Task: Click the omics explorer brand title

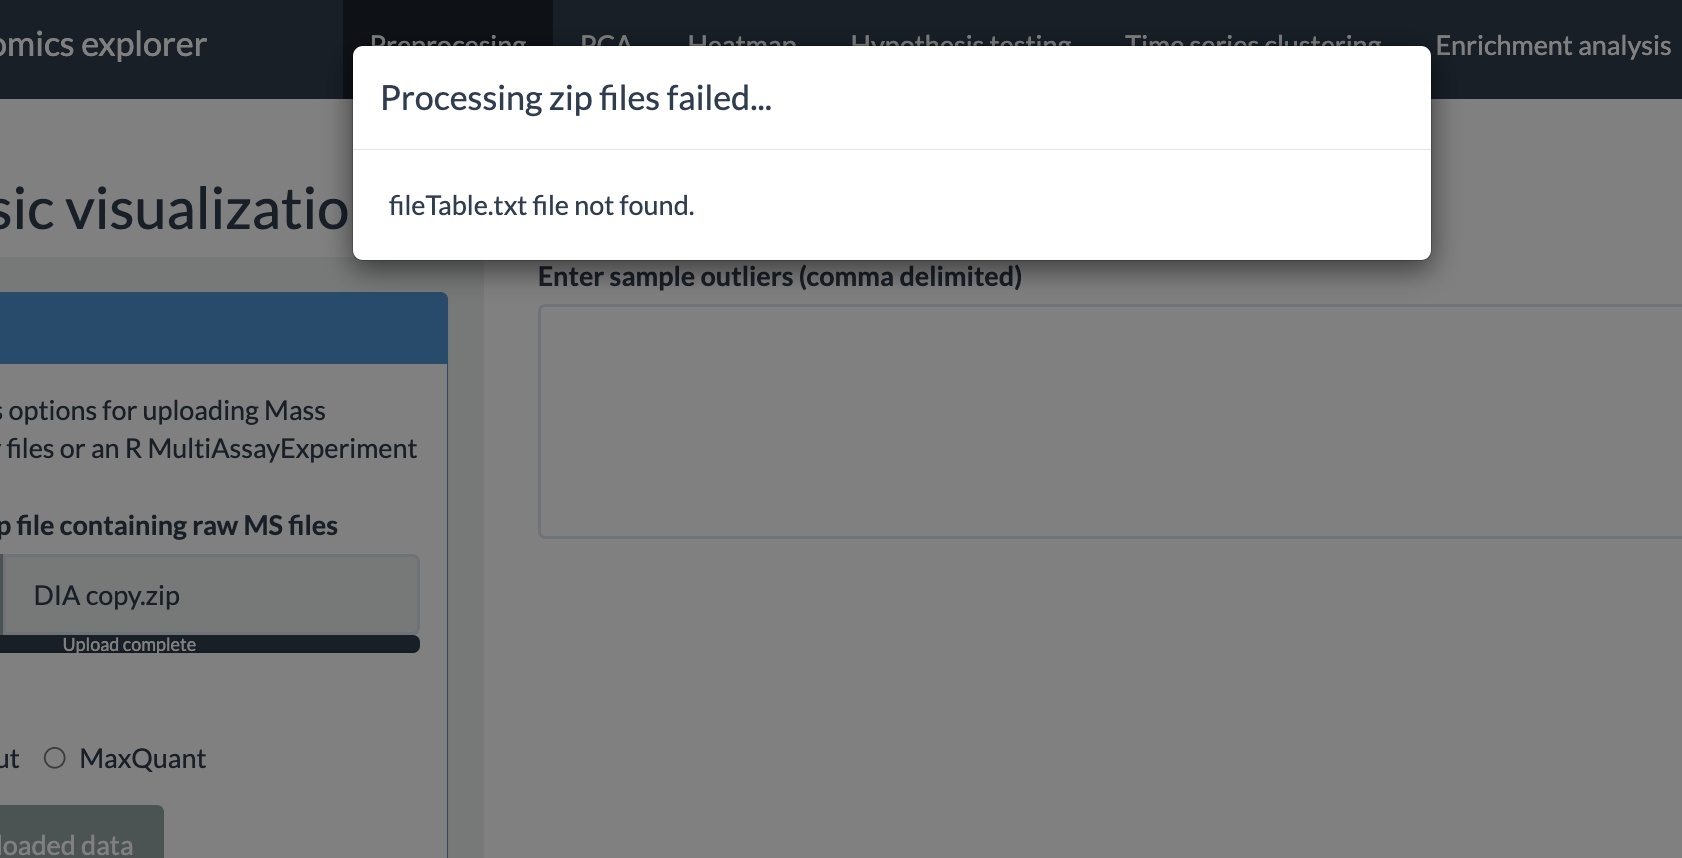Action: click(x=102, y=44)
